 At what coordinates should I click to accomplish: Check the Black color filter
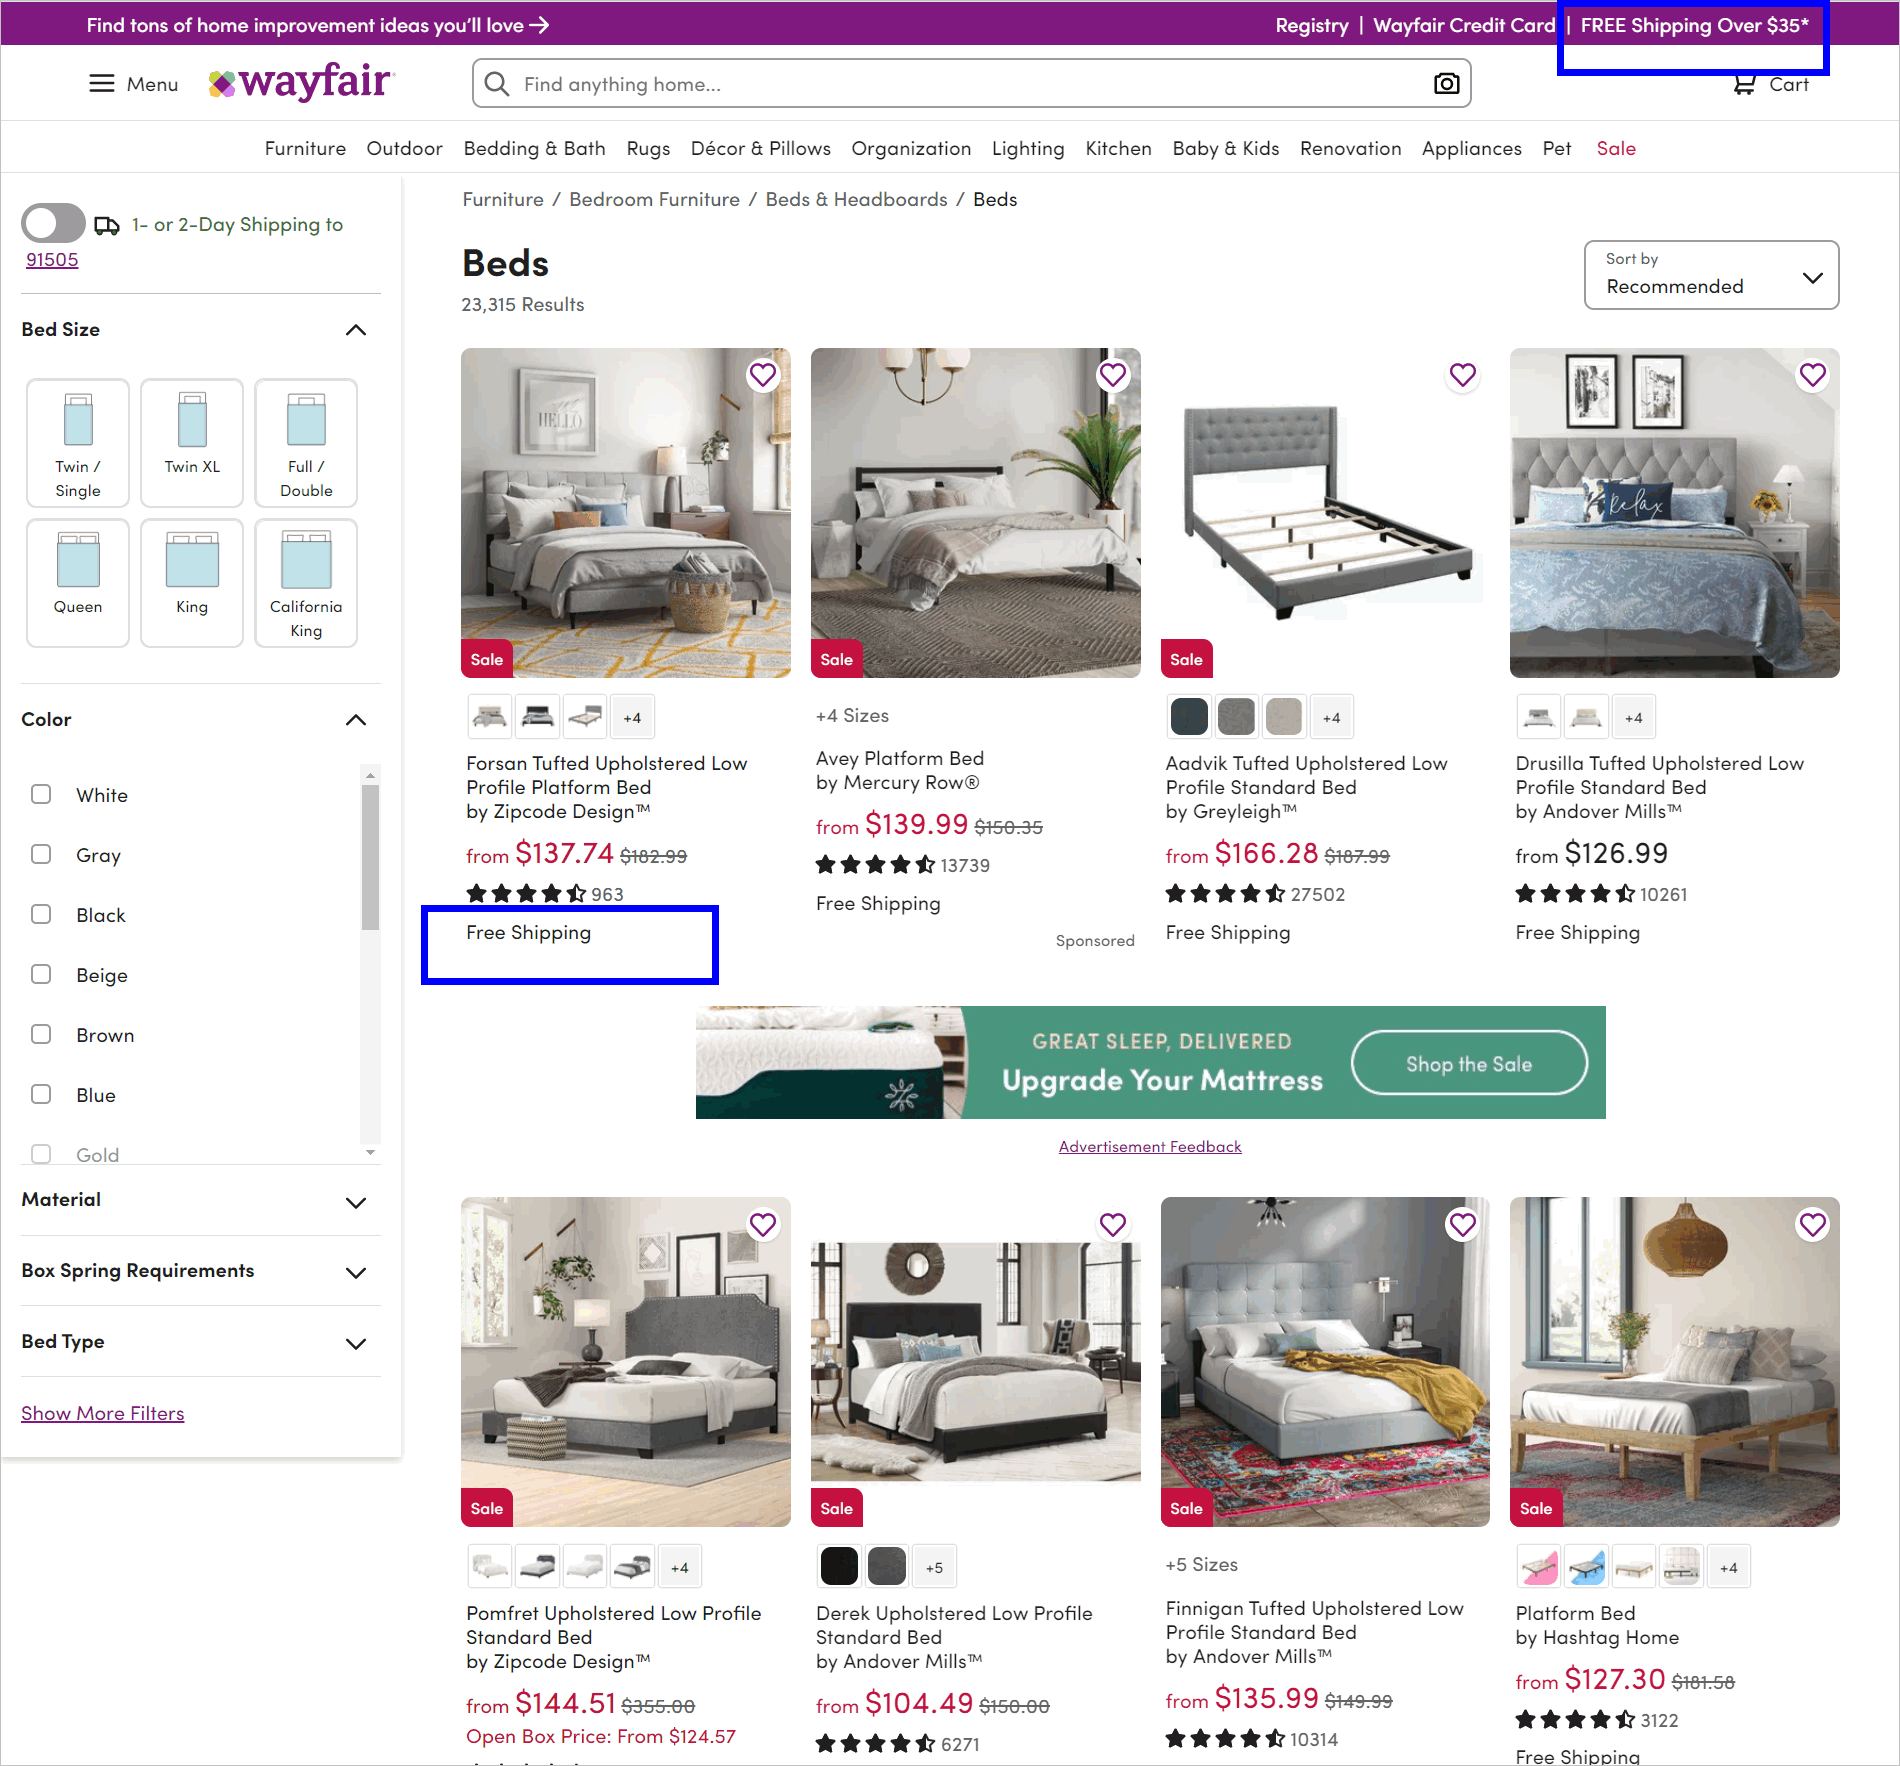pyautogui.click(x=41, y=914)
